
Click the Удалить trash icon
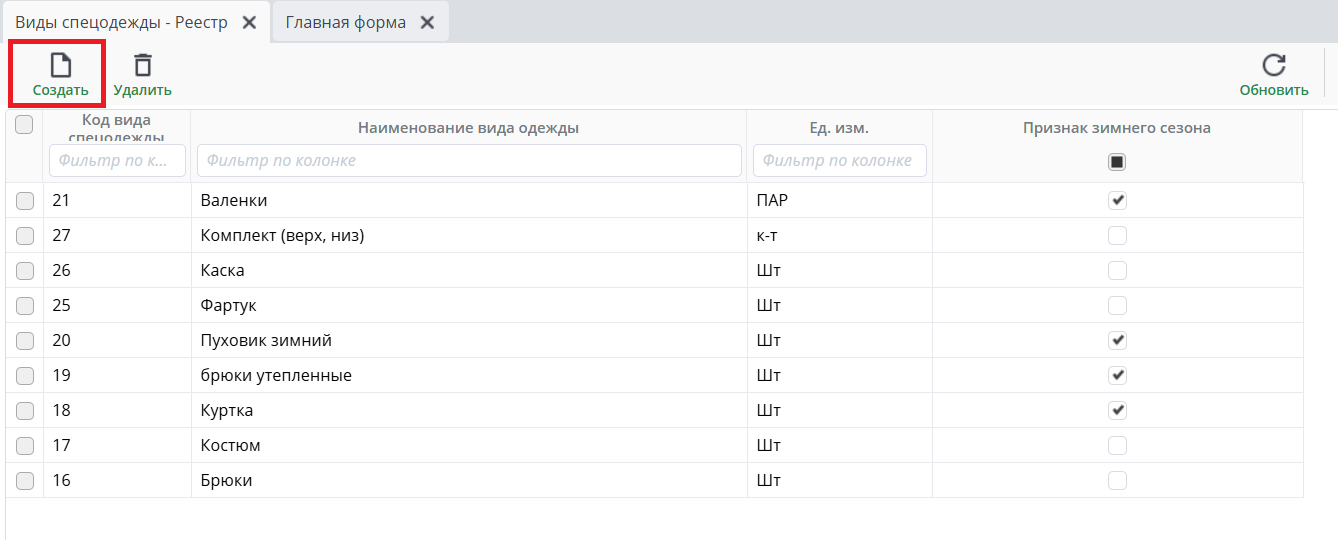143,66
